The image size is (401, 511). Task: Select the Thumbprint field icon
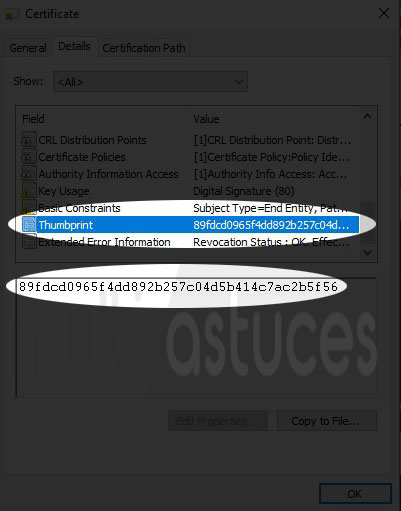[29, 224]
